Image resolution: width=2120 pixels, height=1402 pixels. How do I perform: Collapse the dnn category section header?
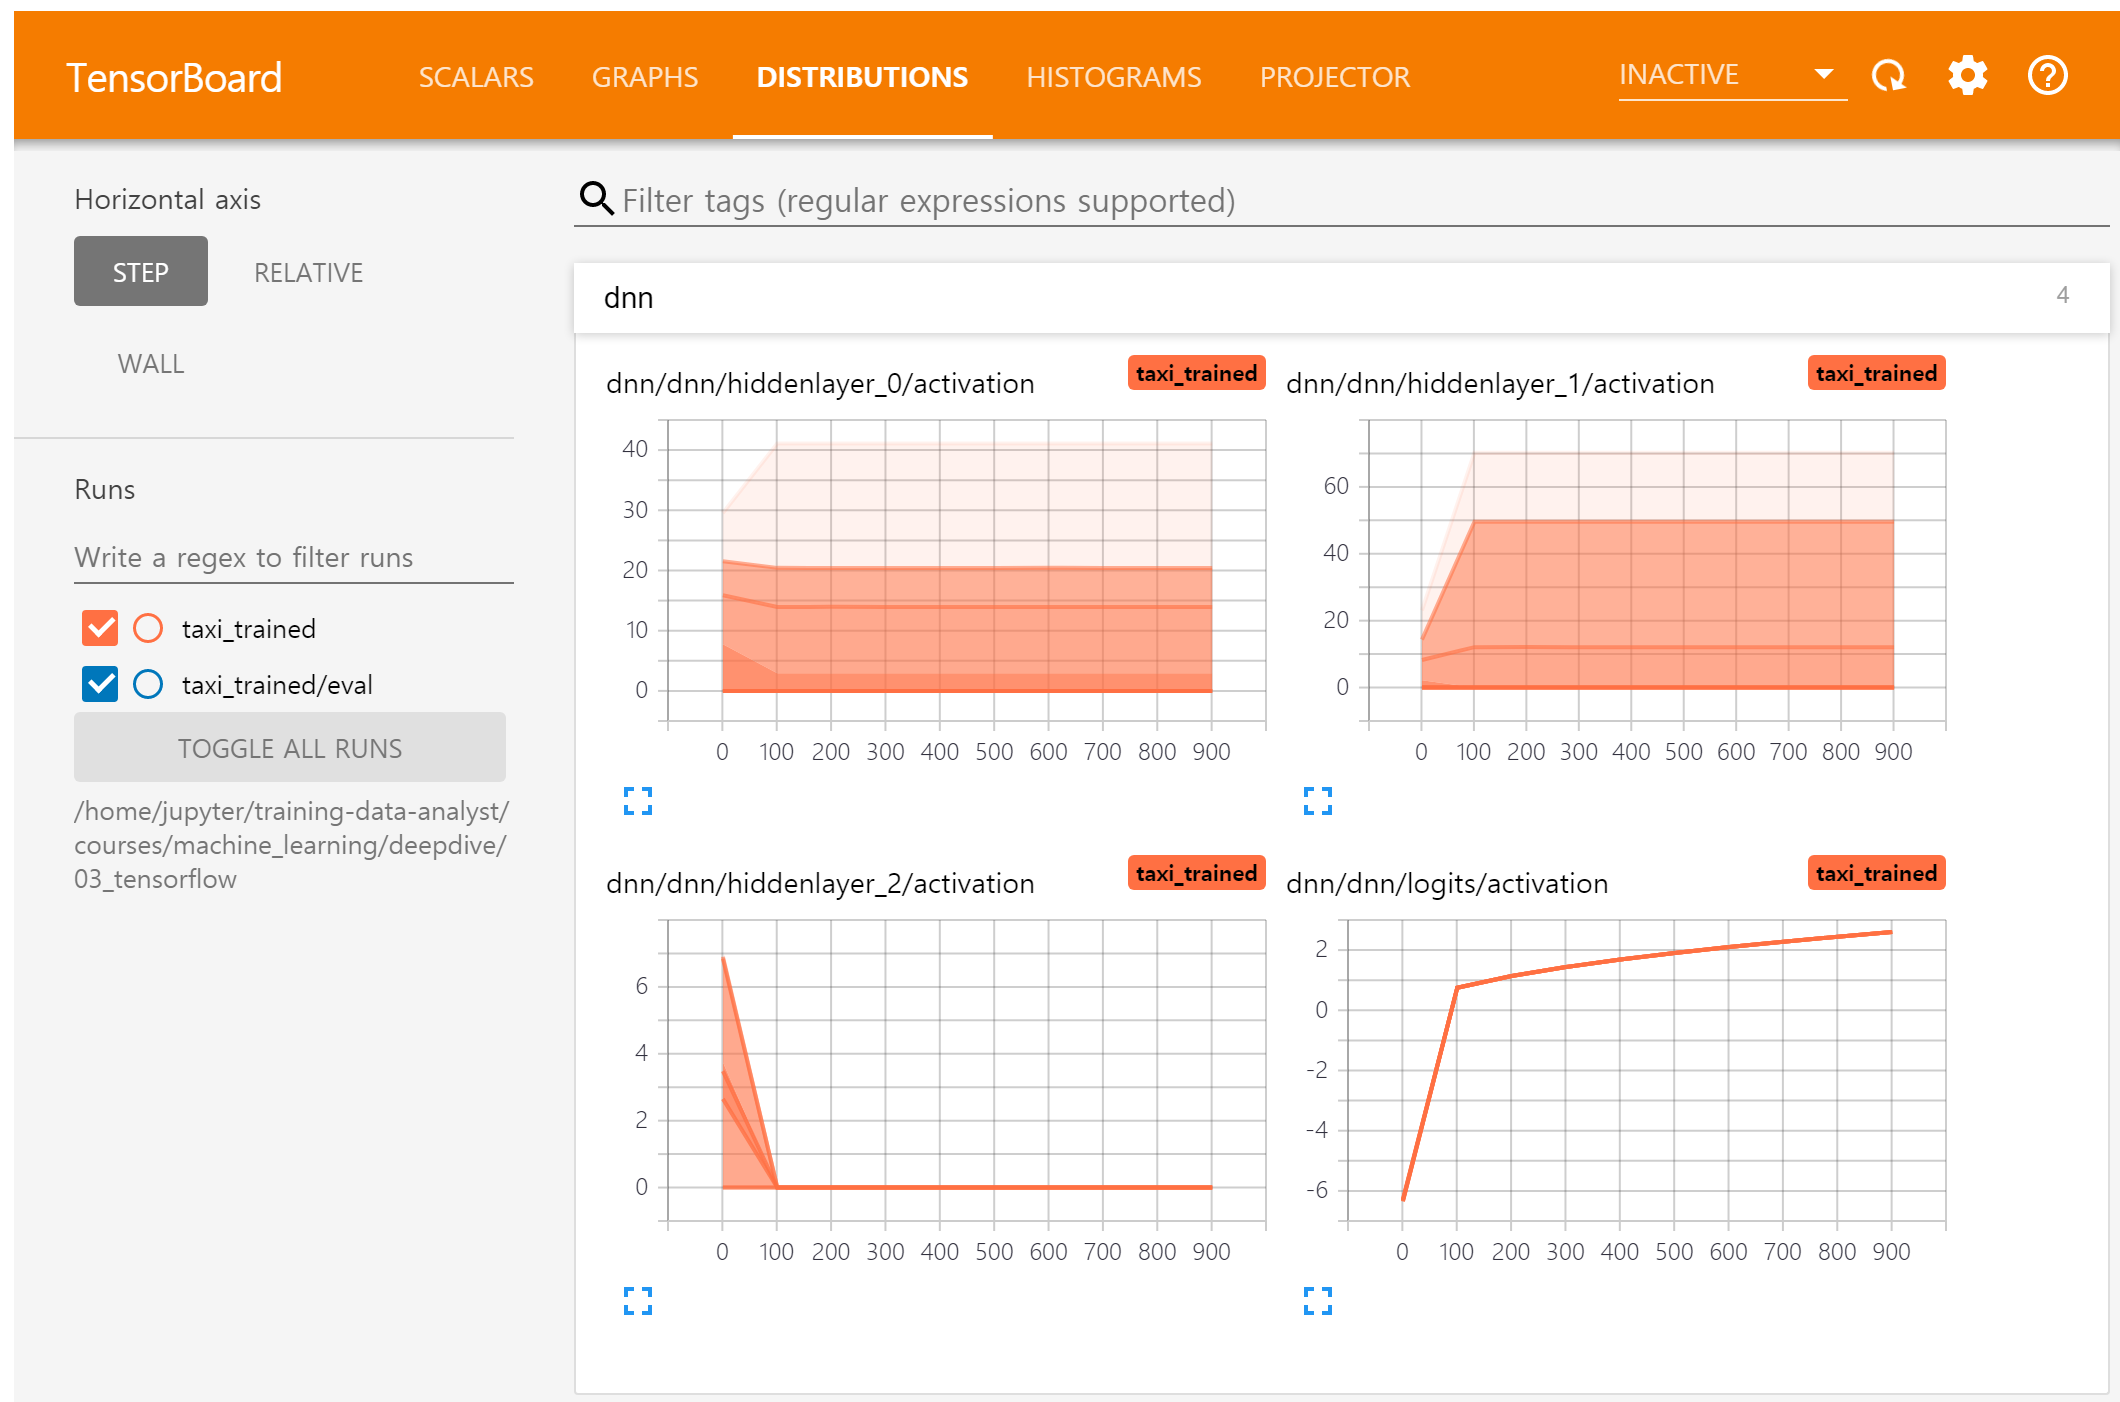point(1340,298)
